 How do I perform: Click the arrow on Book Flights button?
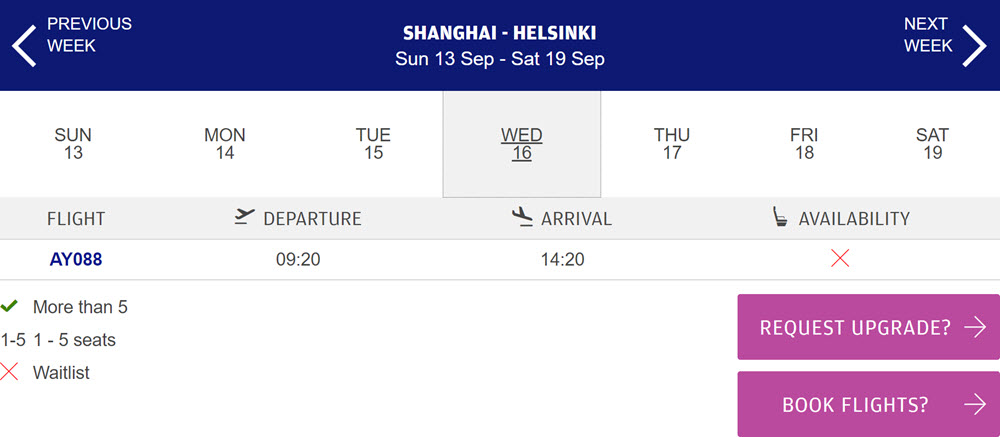pos(975,404)
